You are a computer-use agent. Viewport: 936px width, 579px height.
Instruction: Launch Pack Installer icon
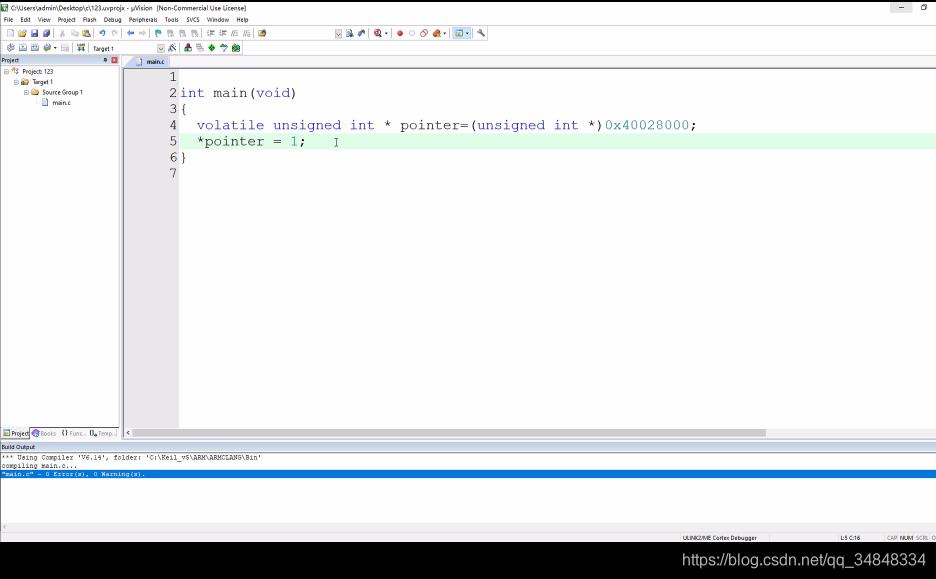tap(236, 48)
